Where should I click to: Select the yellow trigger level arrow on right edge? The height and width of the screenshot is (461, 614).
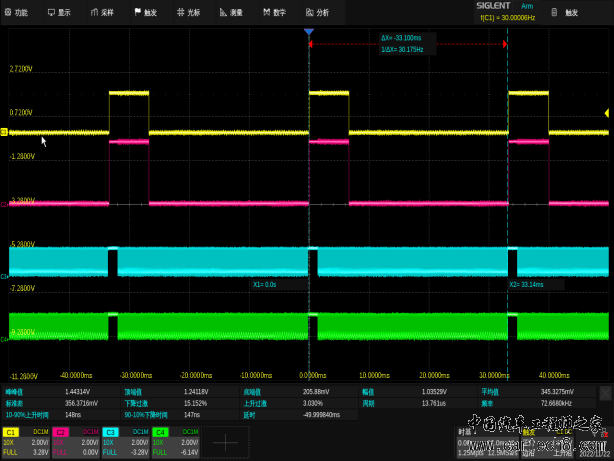(607, 113)
